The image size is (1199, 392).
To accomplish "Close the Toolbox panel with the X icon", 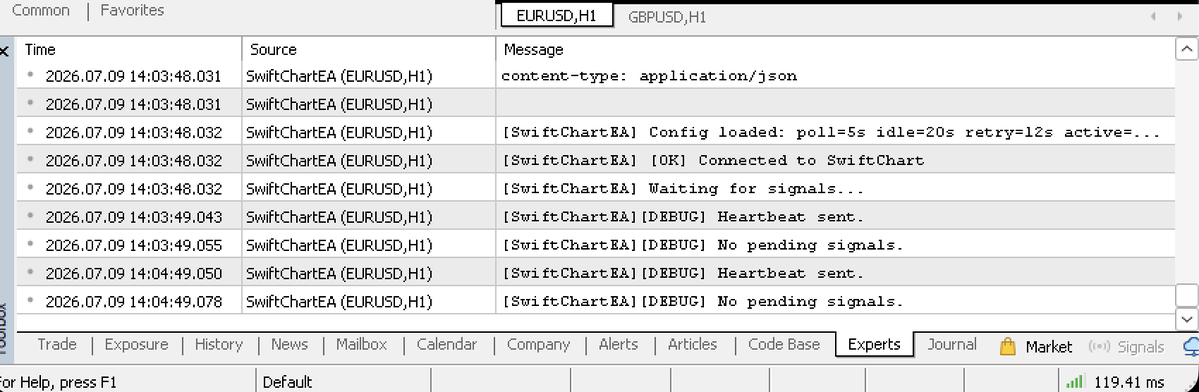I will click(4, 52).
